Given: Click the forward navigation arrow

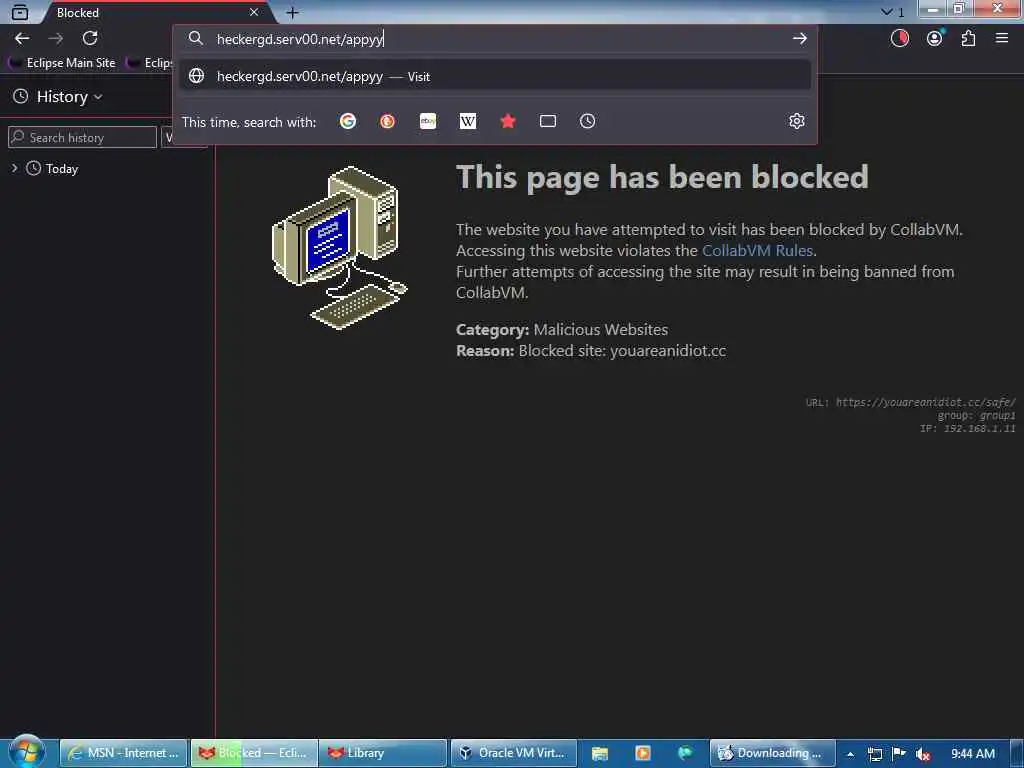Looking at the screenshot, I should click(56, 39).
